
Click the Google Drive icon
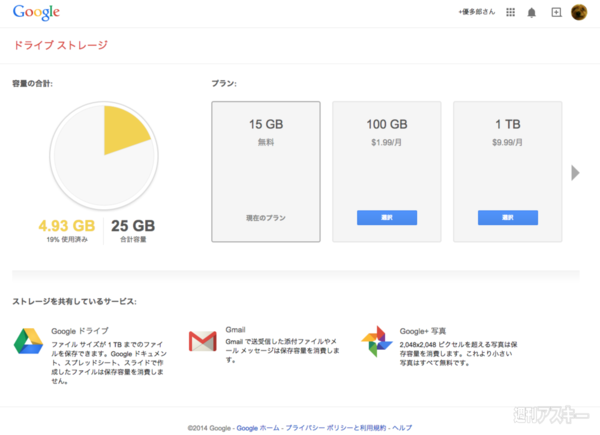28,341
